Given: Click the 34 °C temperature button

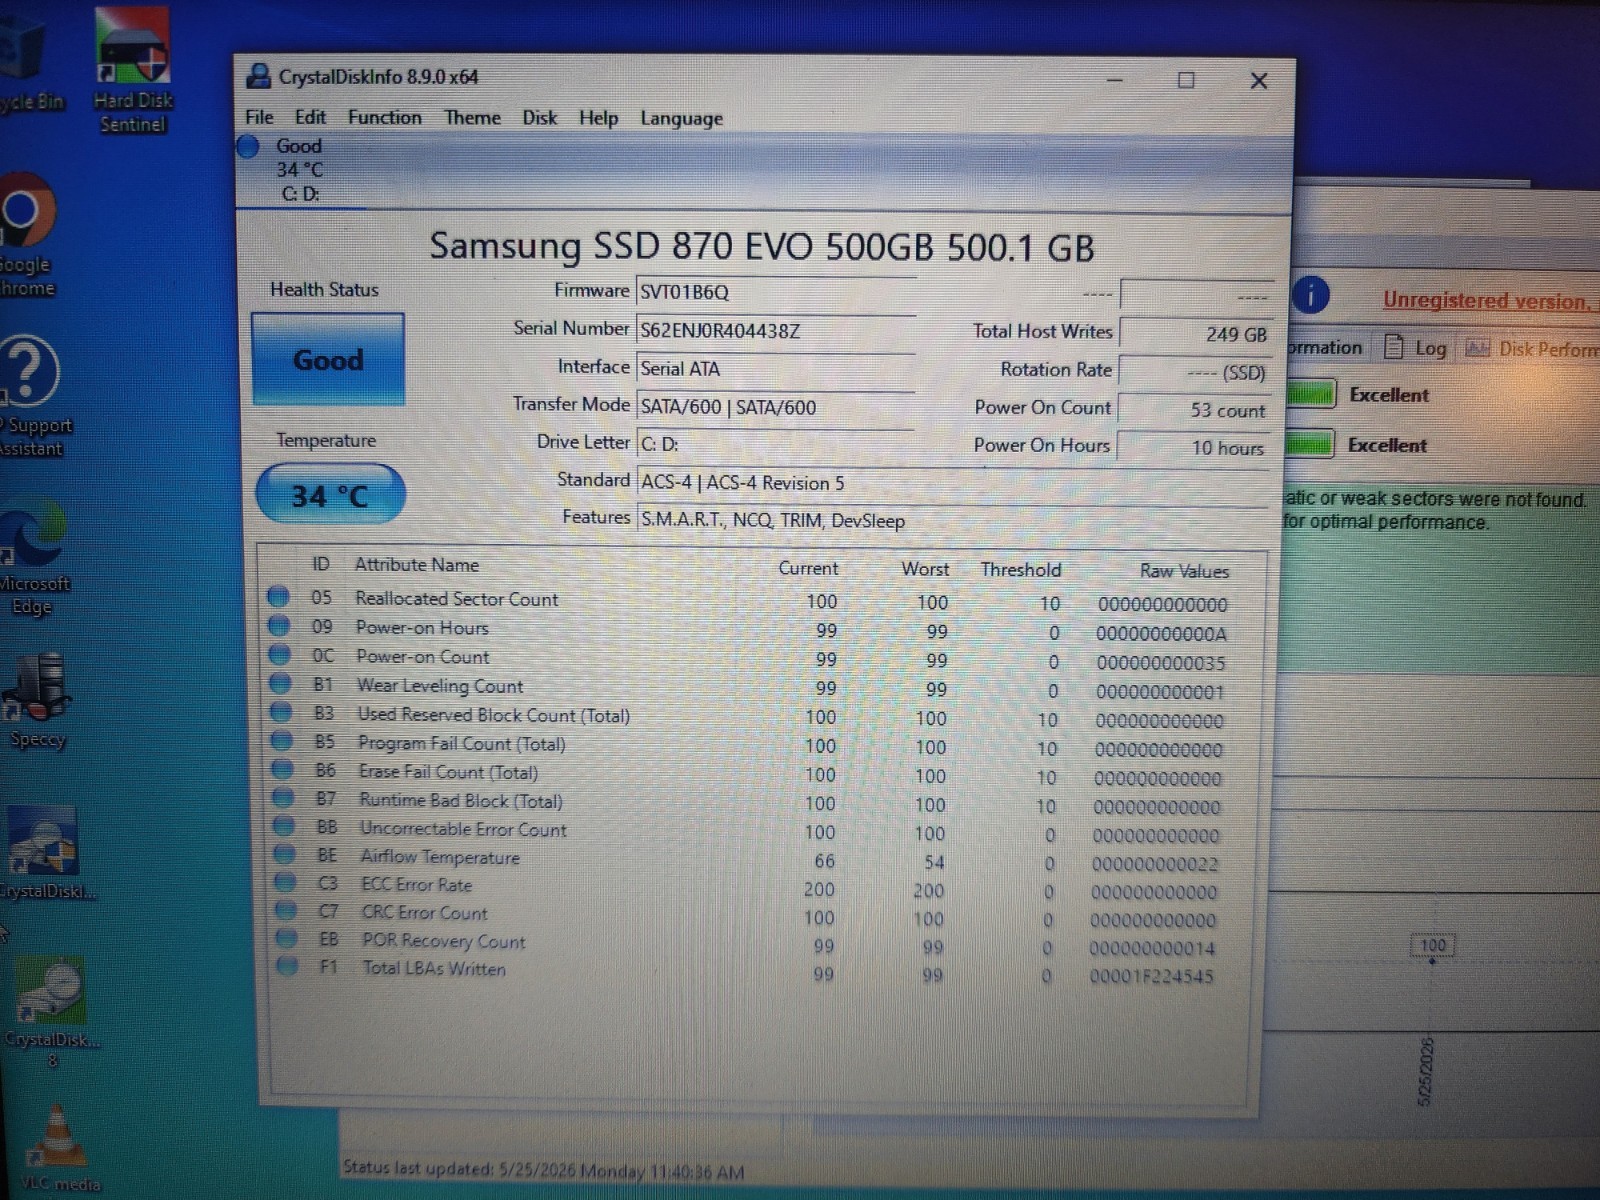Looking at the screenshot, I should click(x=330, y=494).
